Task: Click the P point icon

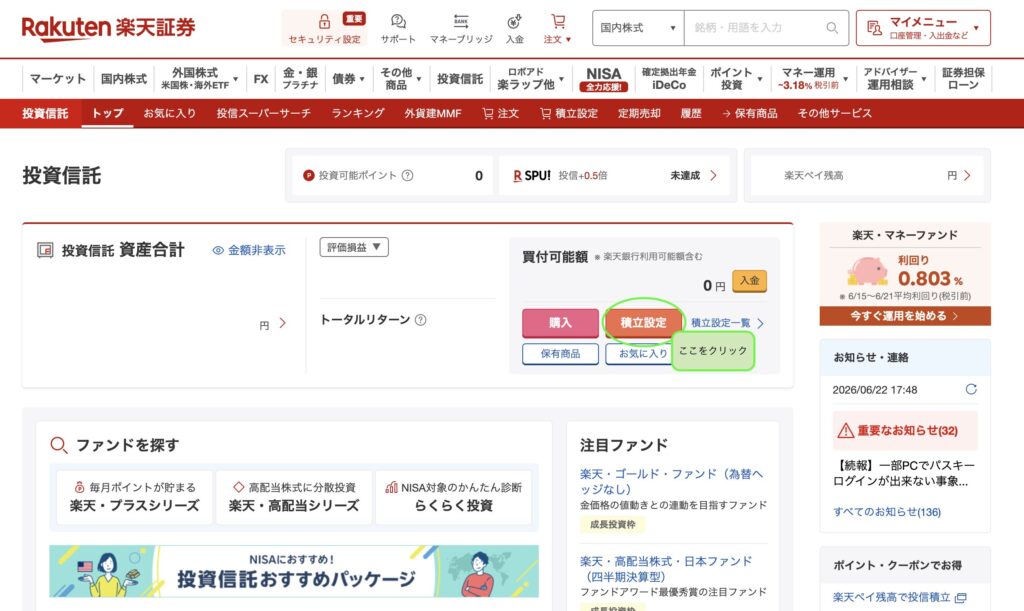Action: pyautogui.click(x=309, y=175)
